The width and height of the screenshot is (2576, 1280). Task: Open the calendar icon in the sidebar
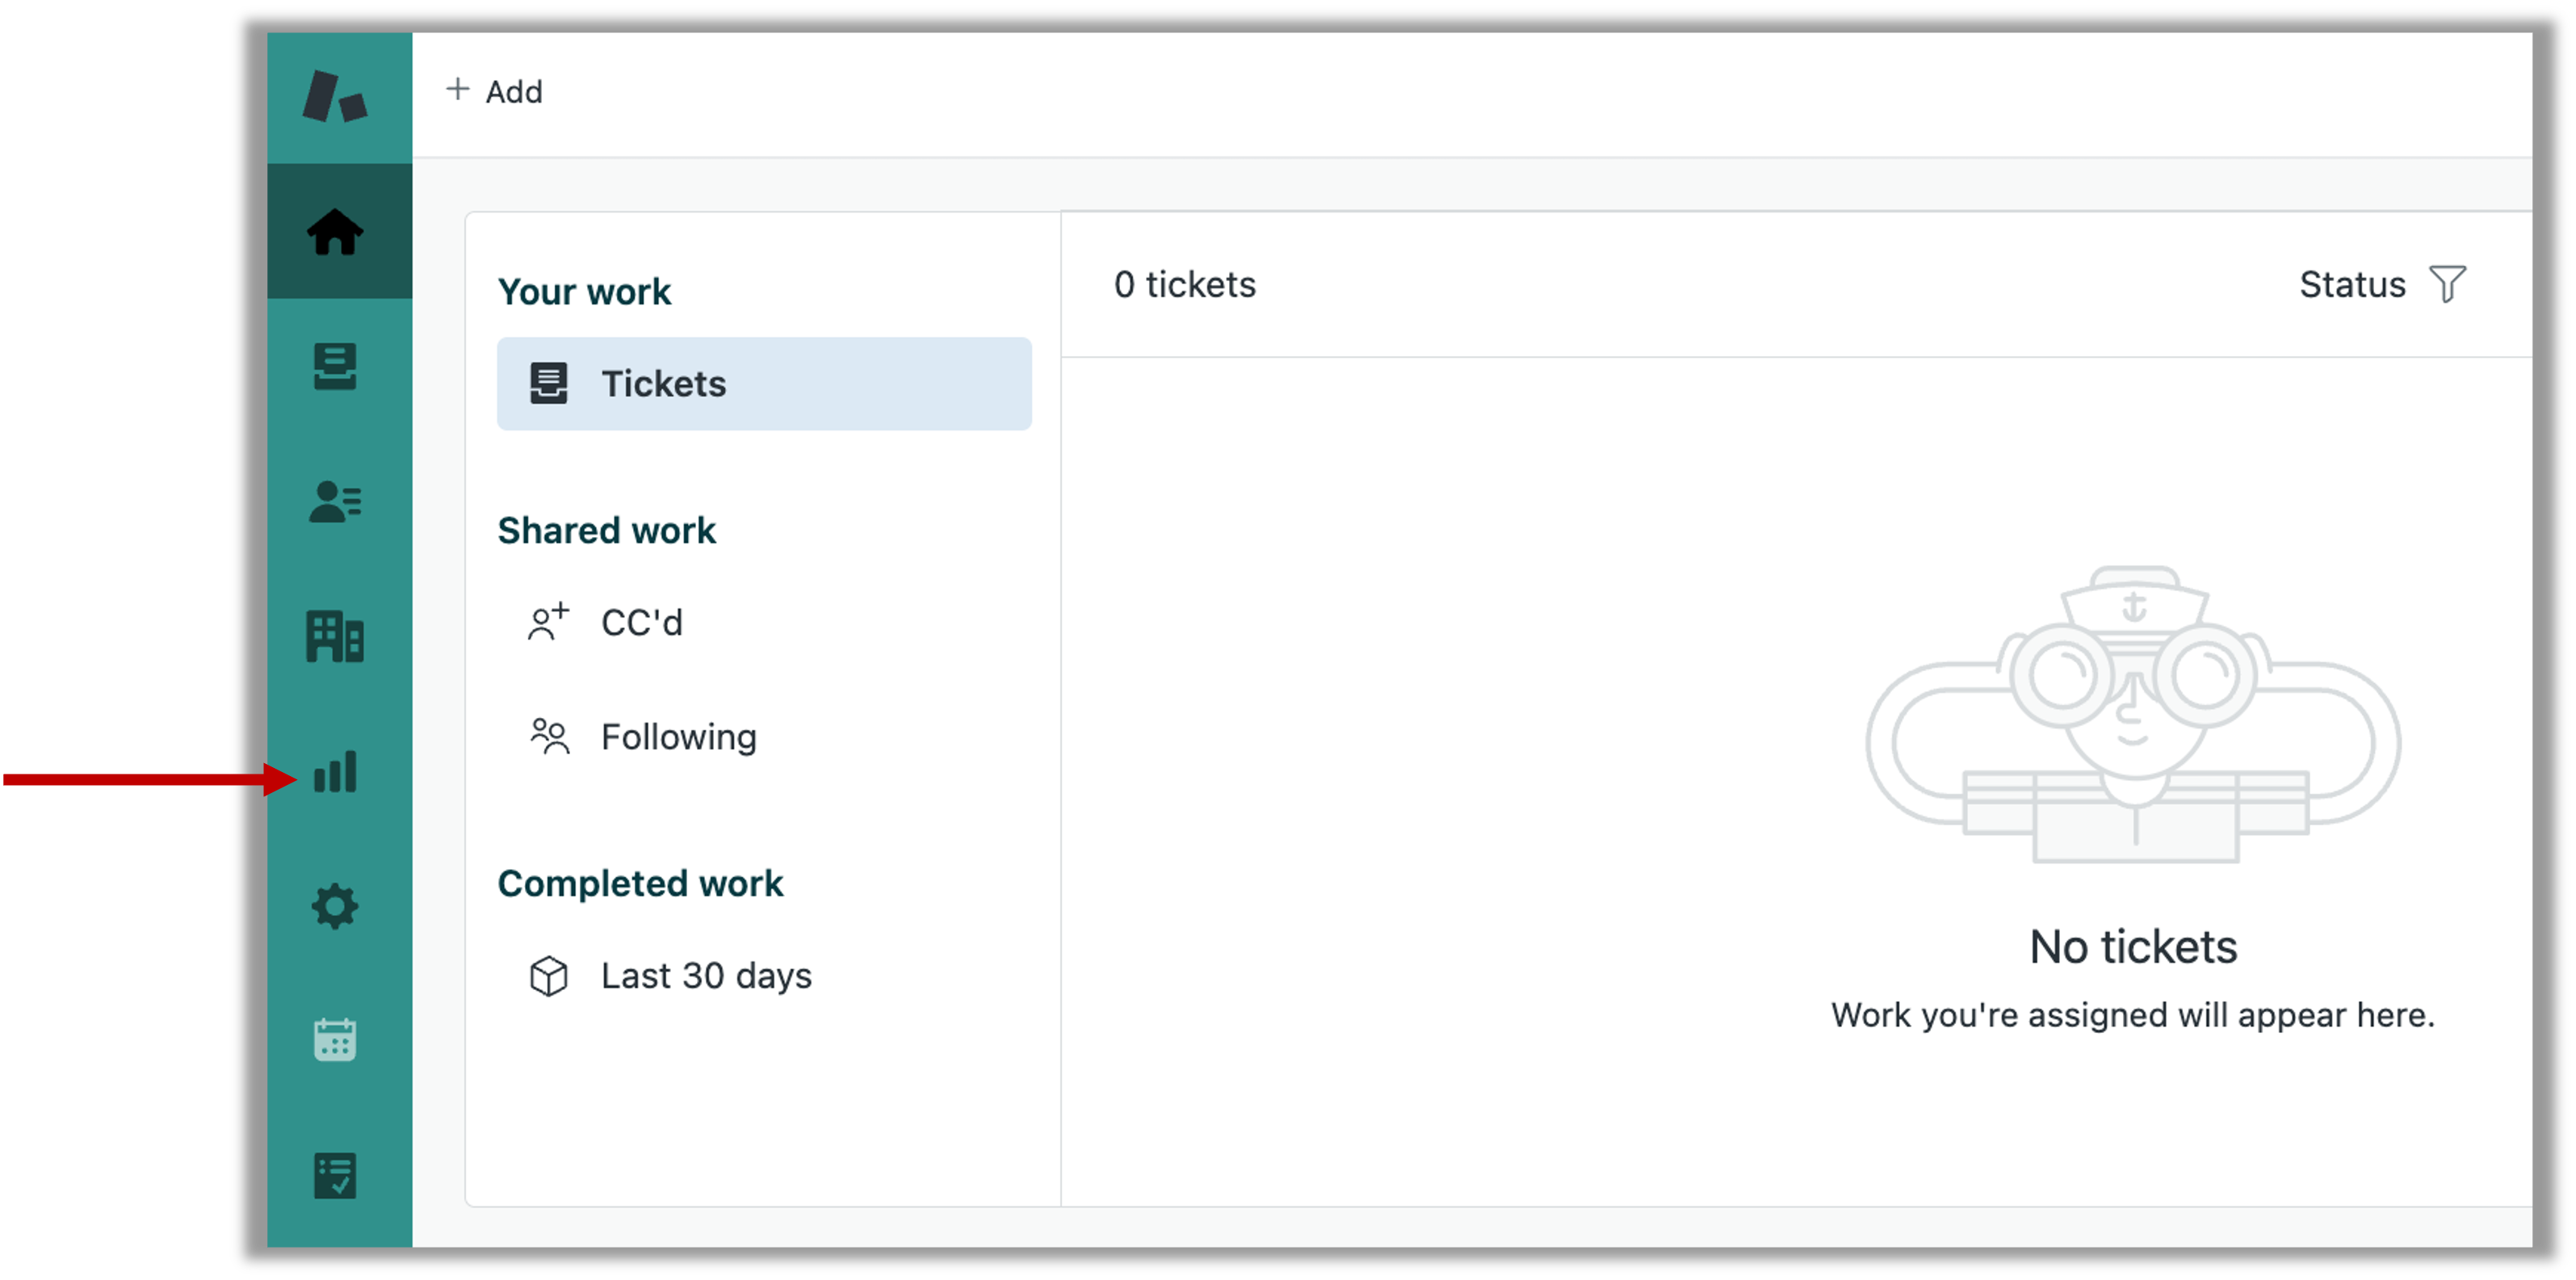(335, 1040)
